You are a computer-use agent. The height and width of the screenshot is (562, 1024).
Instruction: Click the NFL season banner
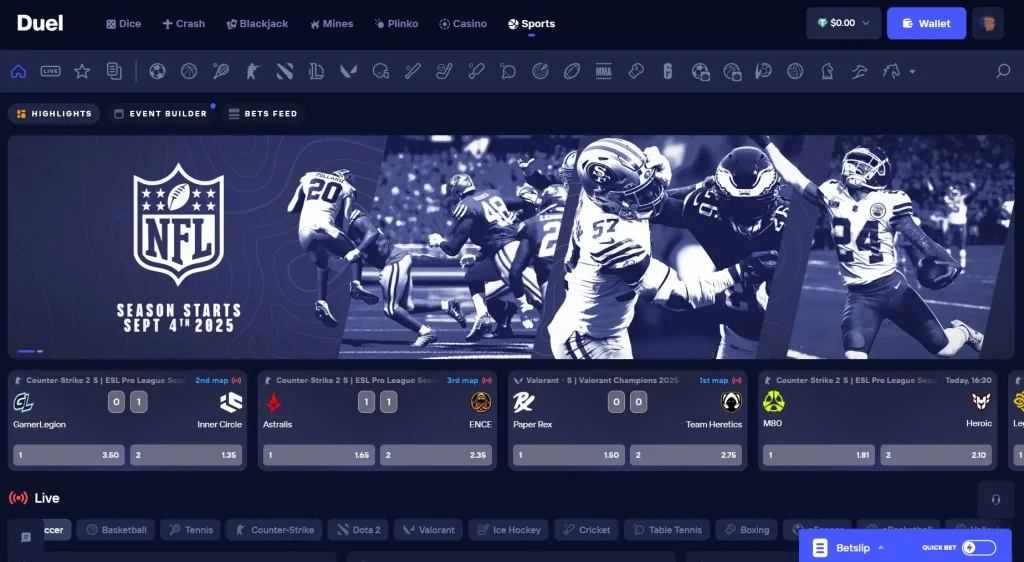pos(511,246)
